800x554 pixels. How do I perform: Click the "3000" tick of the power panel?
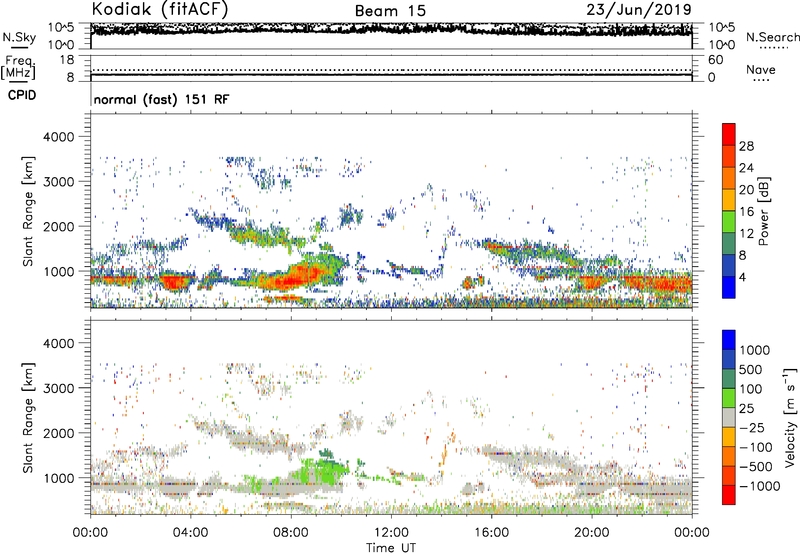(59, 182)
